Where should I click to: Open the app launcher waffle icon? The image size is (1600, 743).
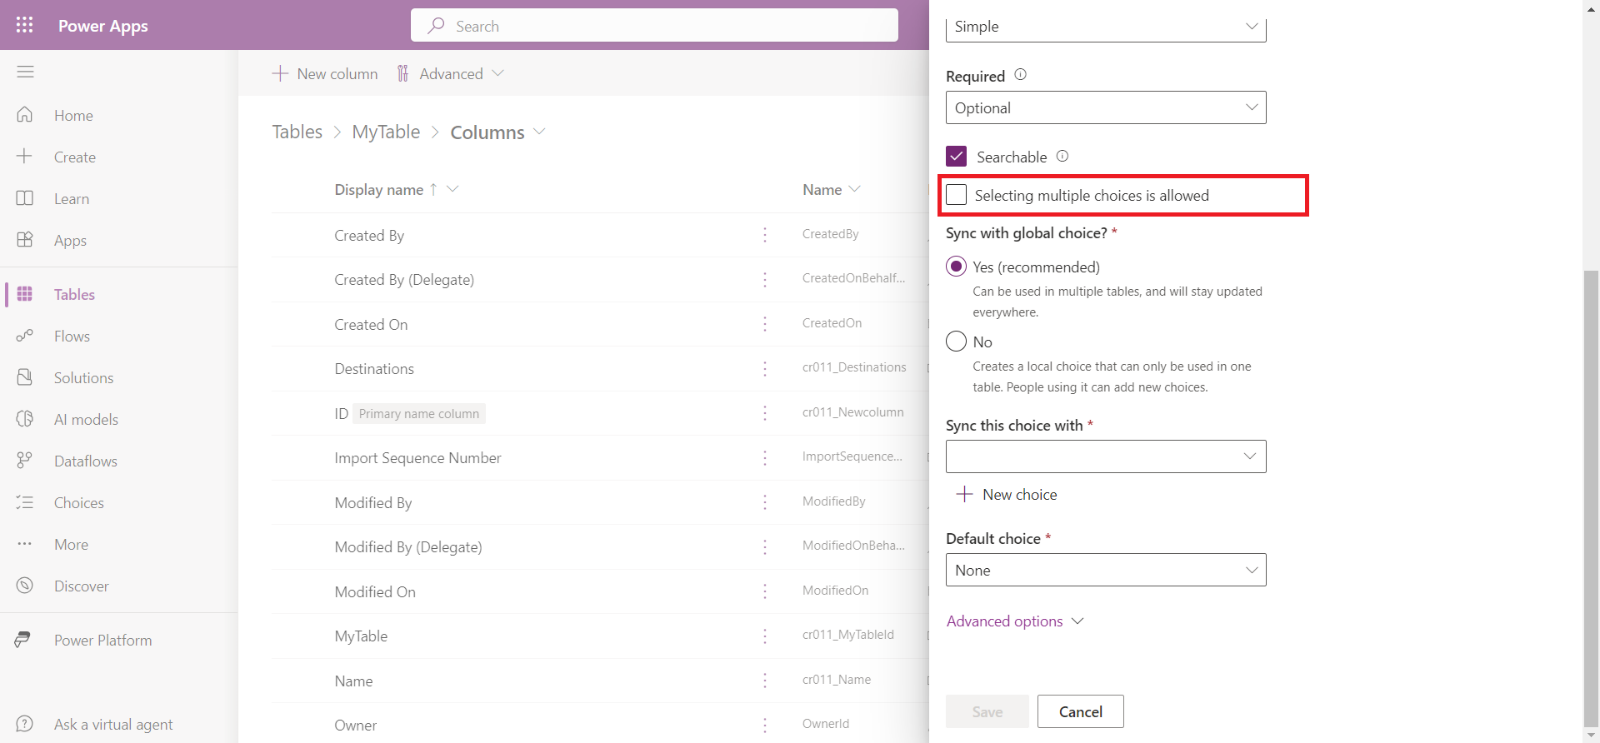point(25,25)
